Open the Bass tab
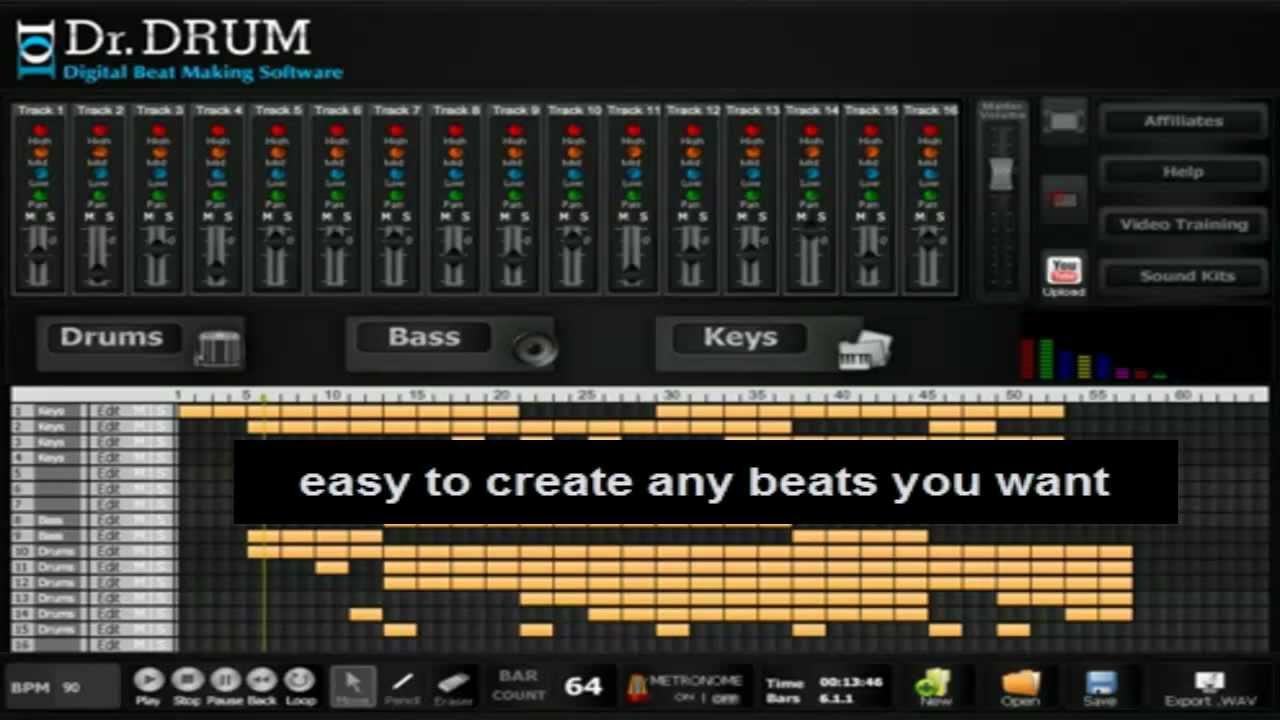This screenshot has width=1280, height=720. (x=424, y=338)
